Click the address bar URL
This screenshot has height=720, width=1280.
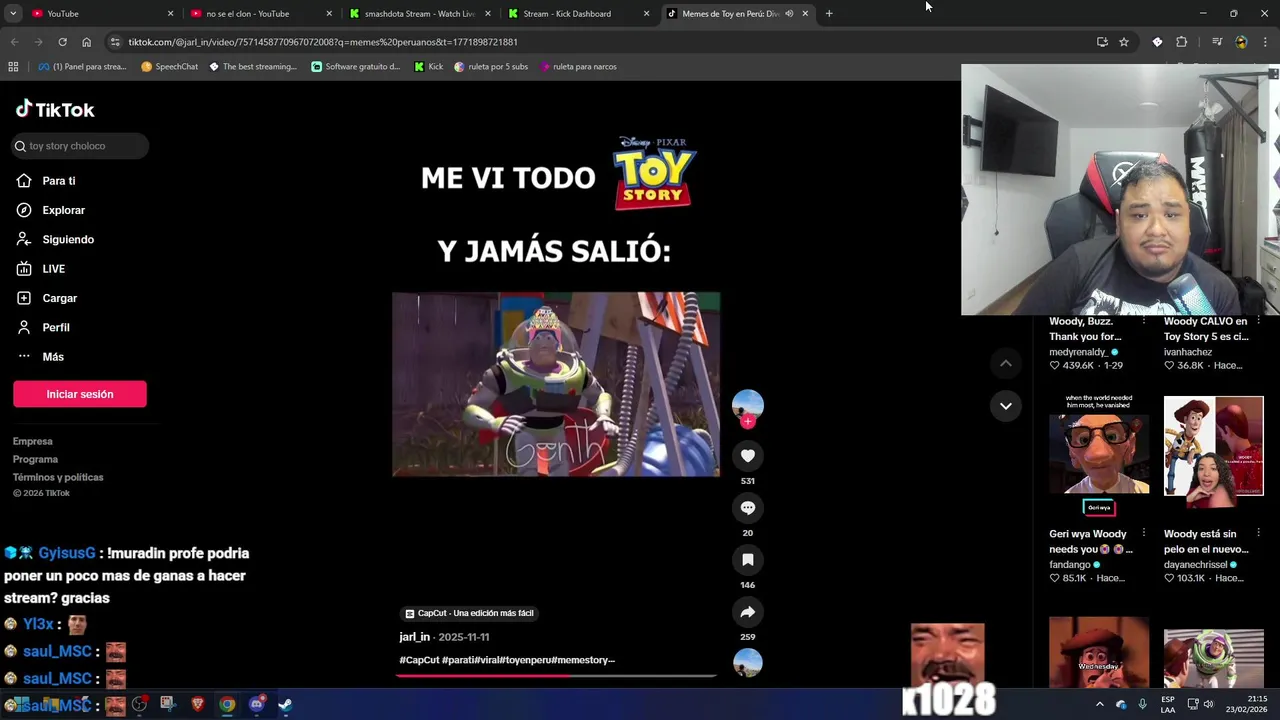(x=323, y=42)
